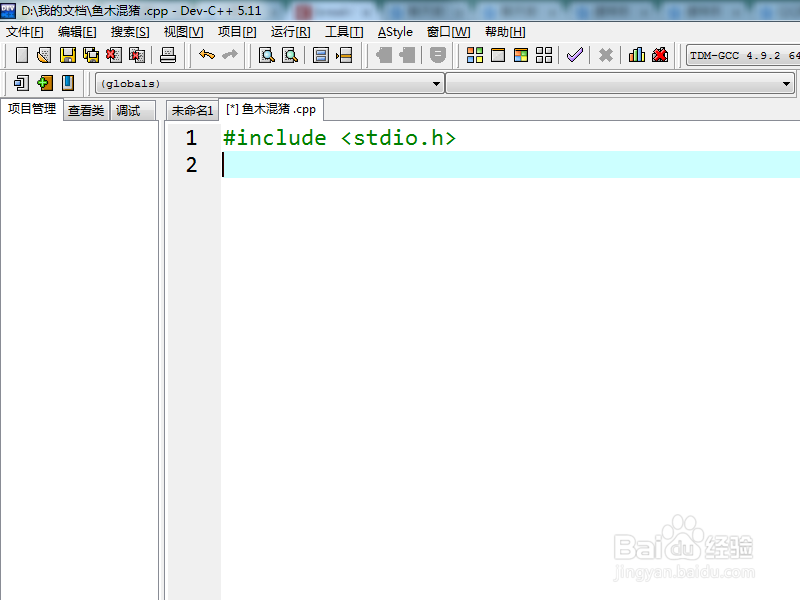The width and height of the screenshot is (800, 600).
Task: Open the empty function members dropdown
Action: [620, 84]
